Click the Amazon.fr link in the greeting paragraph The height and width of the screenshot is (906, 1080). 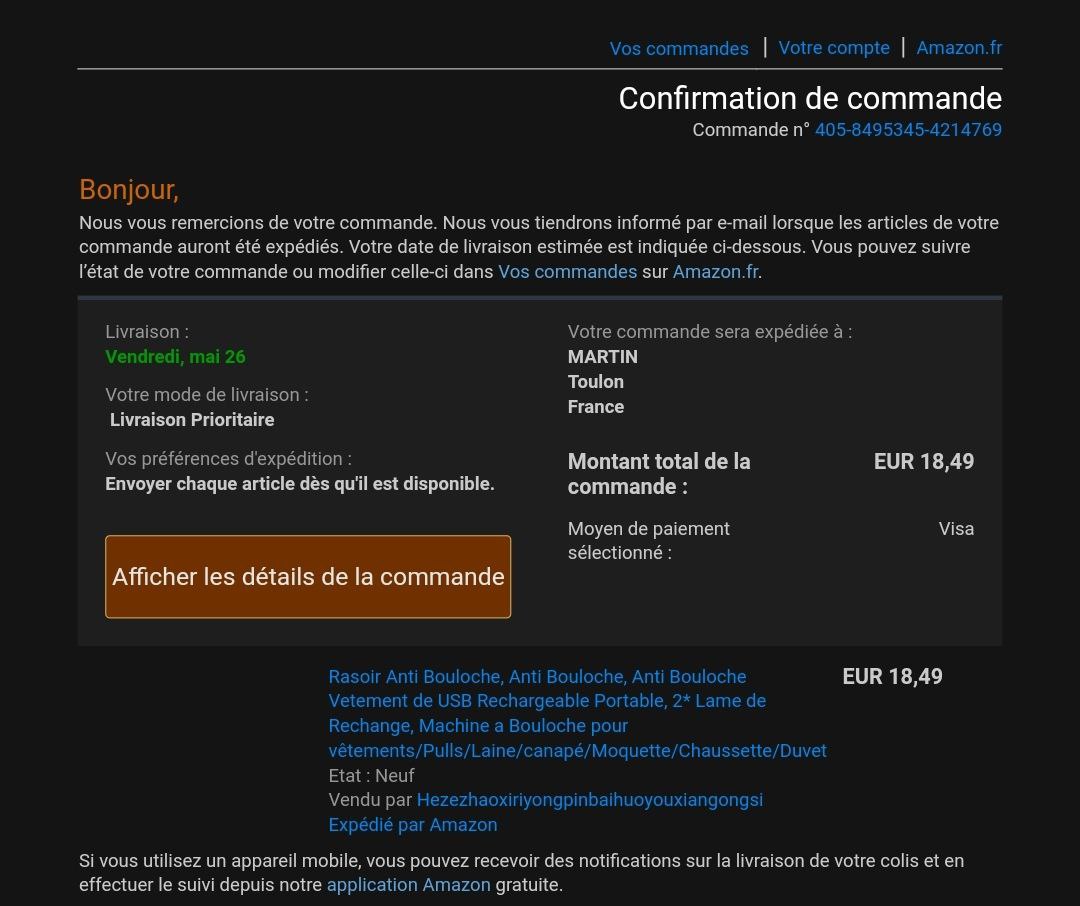pos(715,271)
